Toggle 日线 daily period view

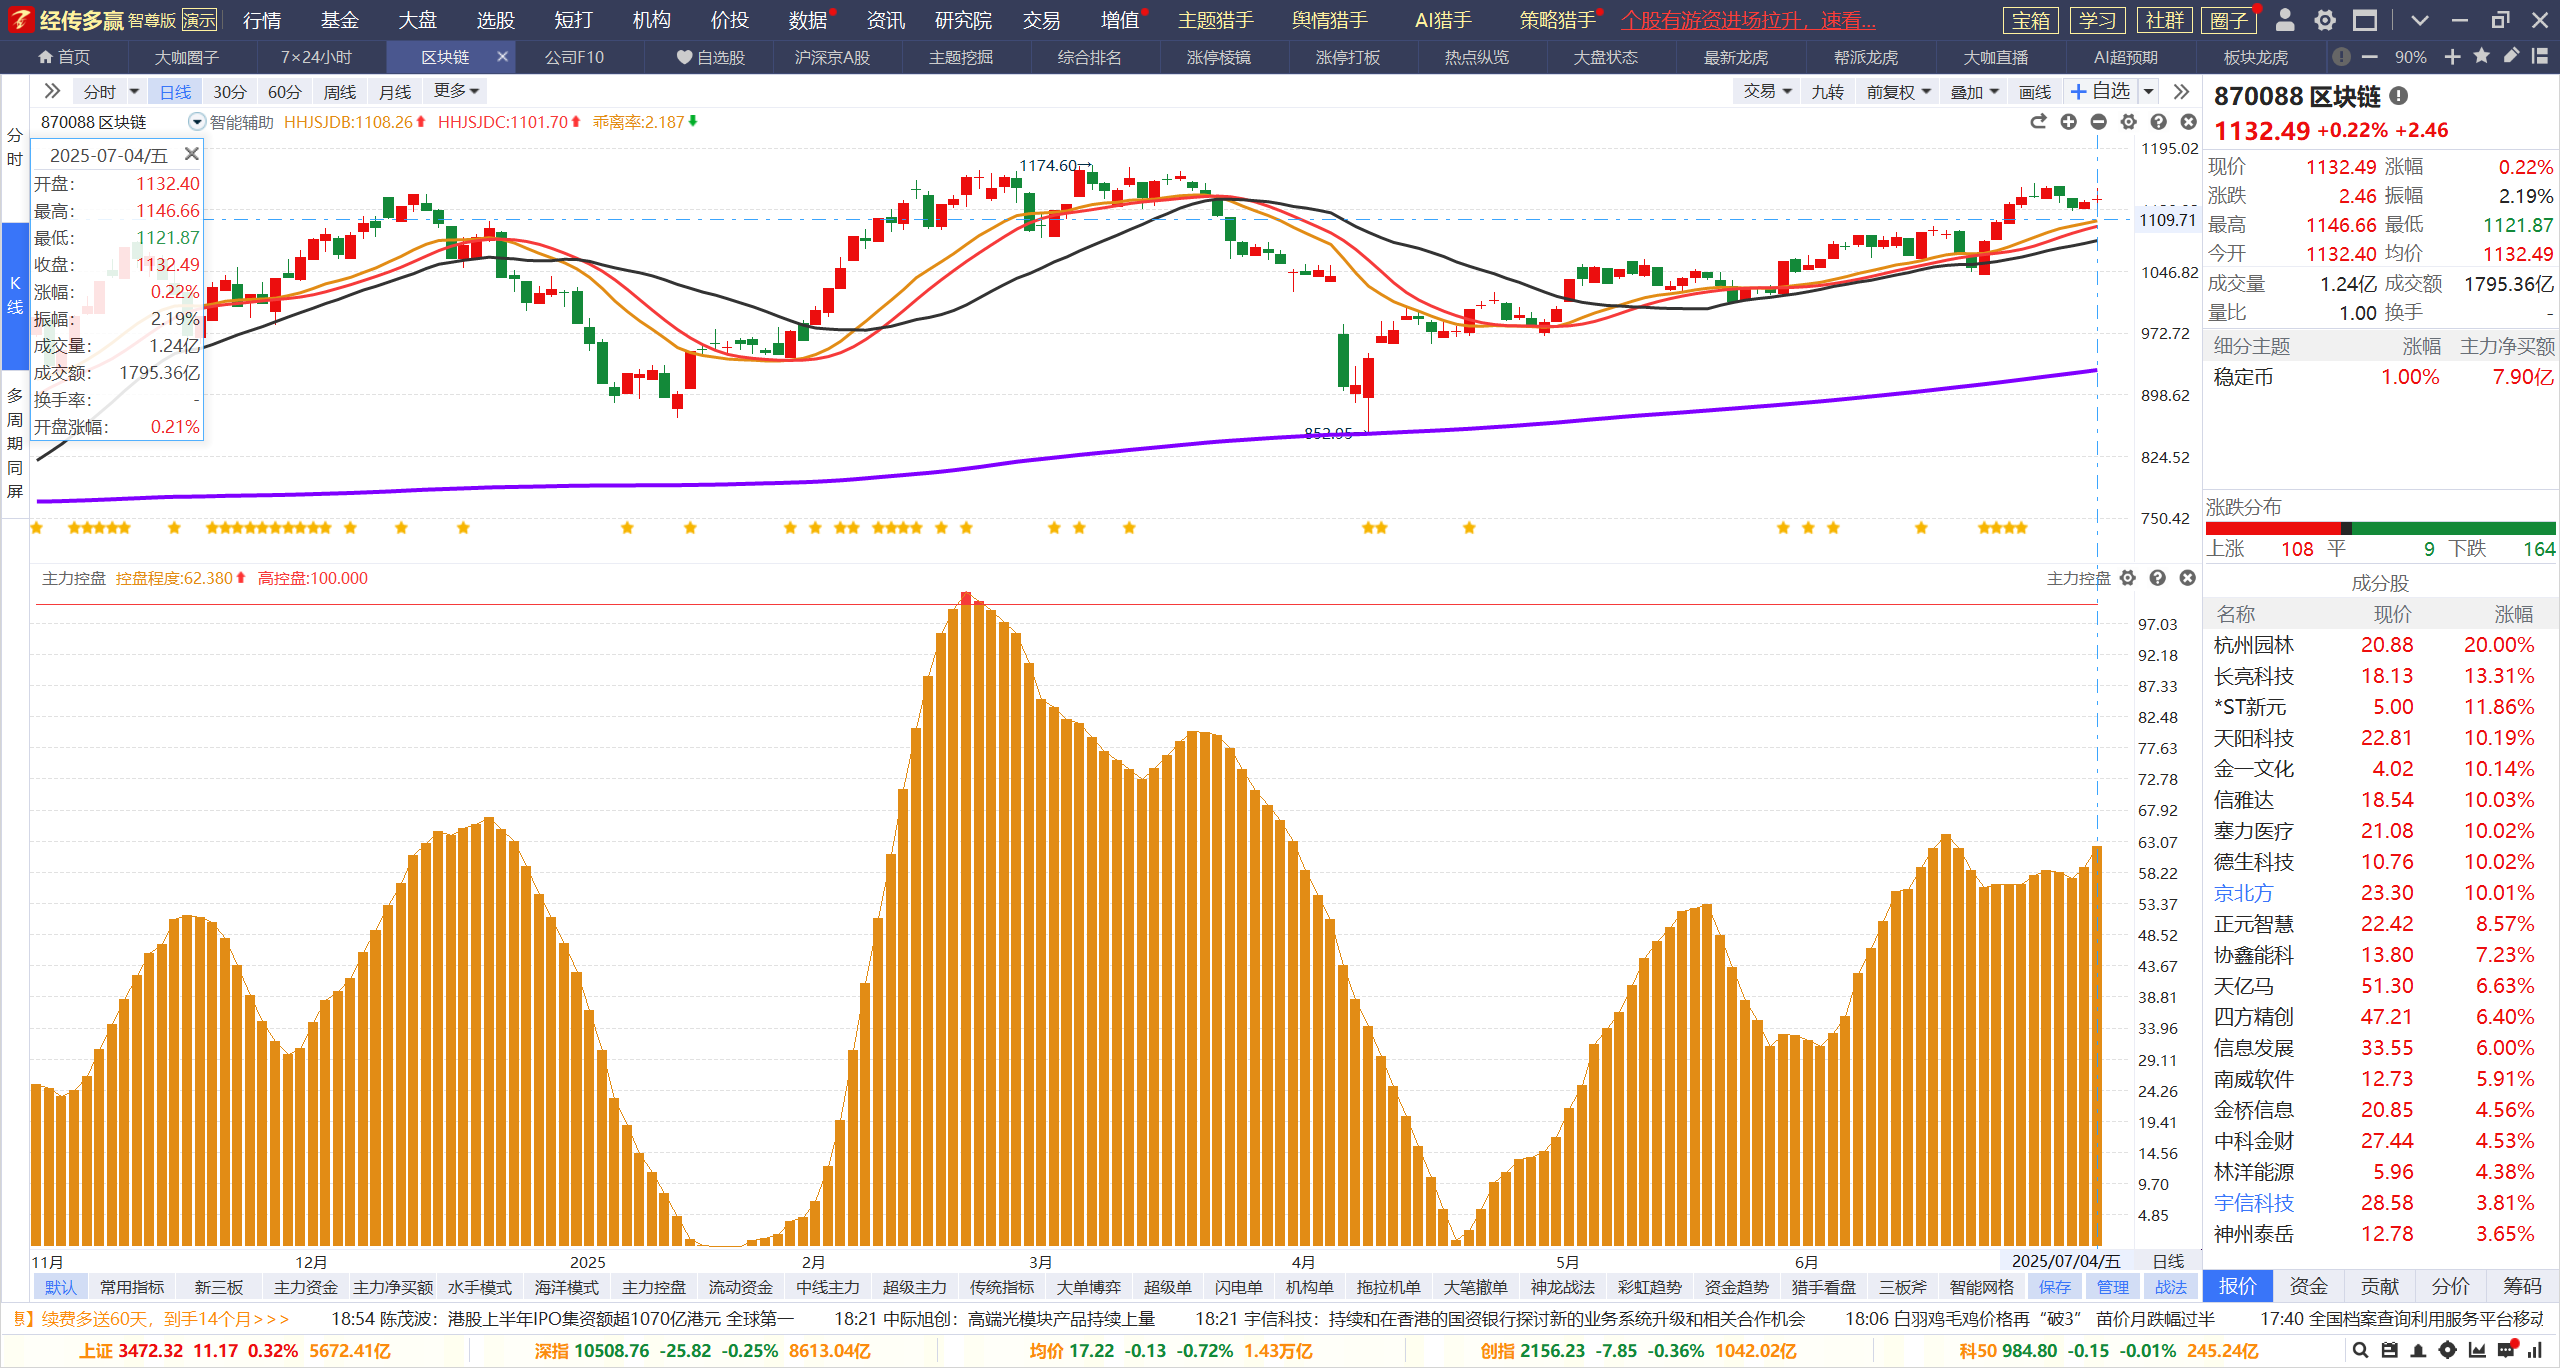coord(175,92)
